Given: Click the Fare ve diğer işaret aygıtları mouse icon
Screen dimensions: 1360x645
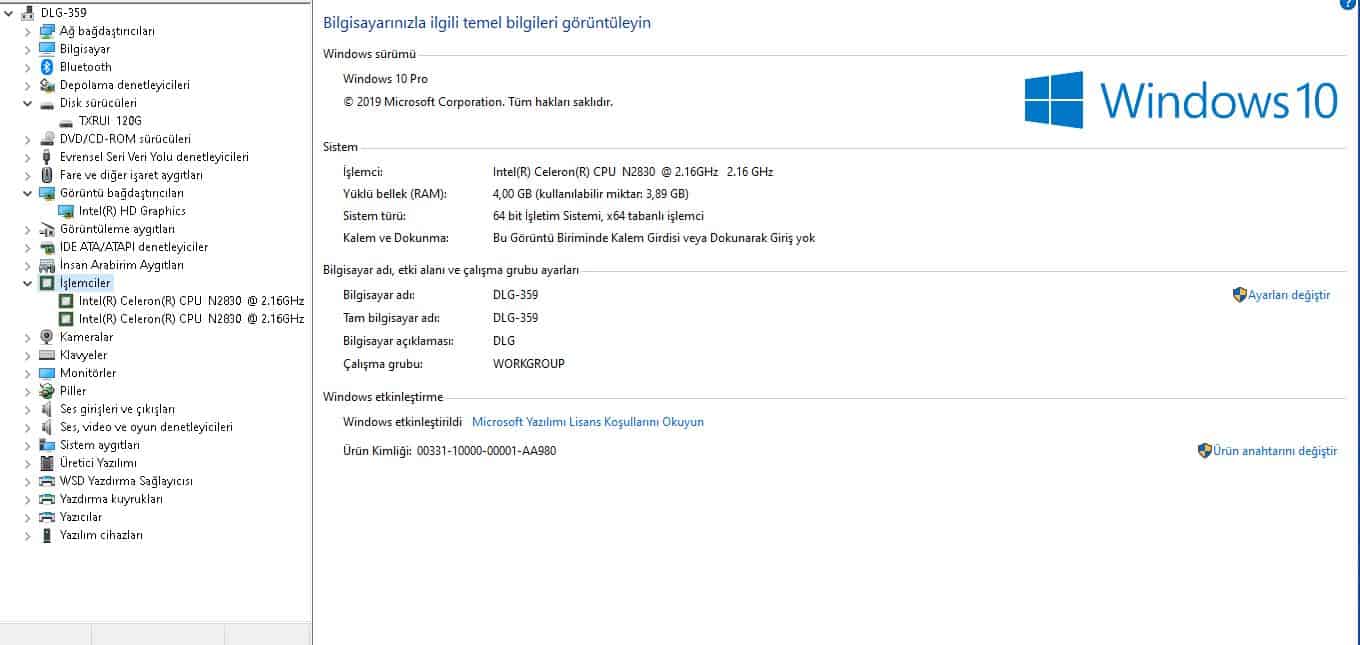Looking at the screenshot, I should [x=46, y=175].
